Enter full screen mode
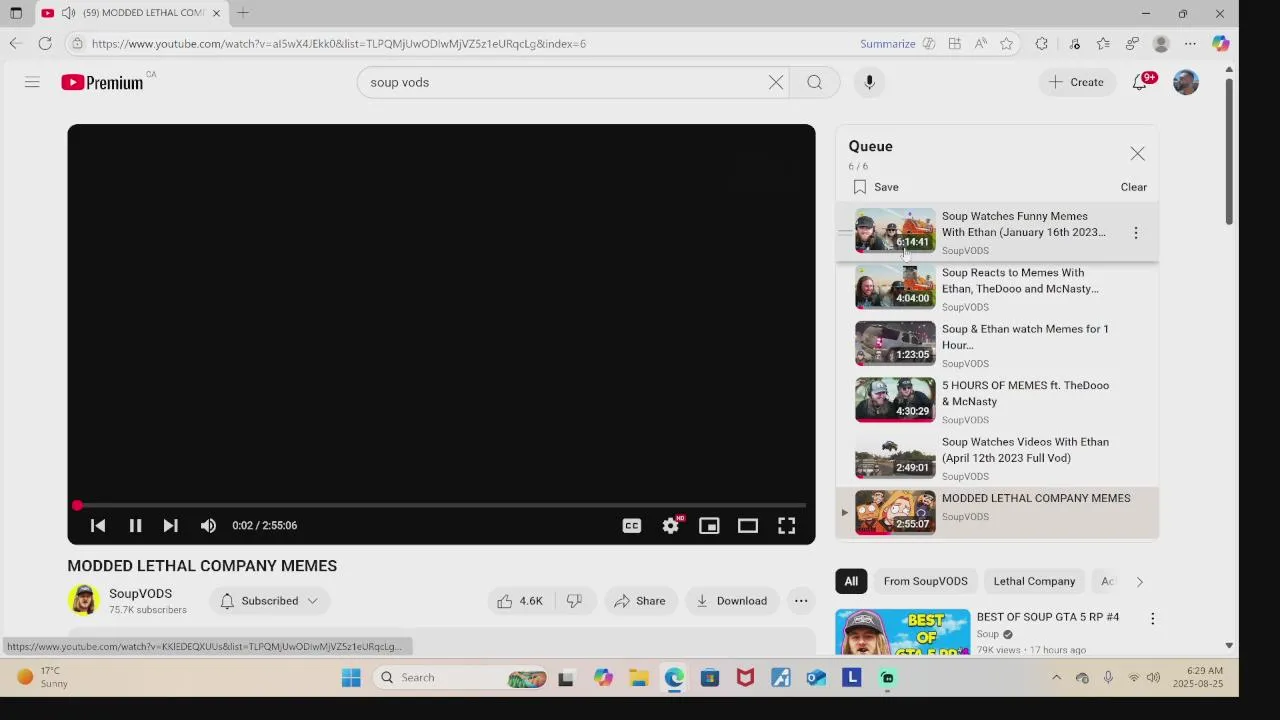The height and width of the screenshot is (720, 1280). [x=787, y=525]
